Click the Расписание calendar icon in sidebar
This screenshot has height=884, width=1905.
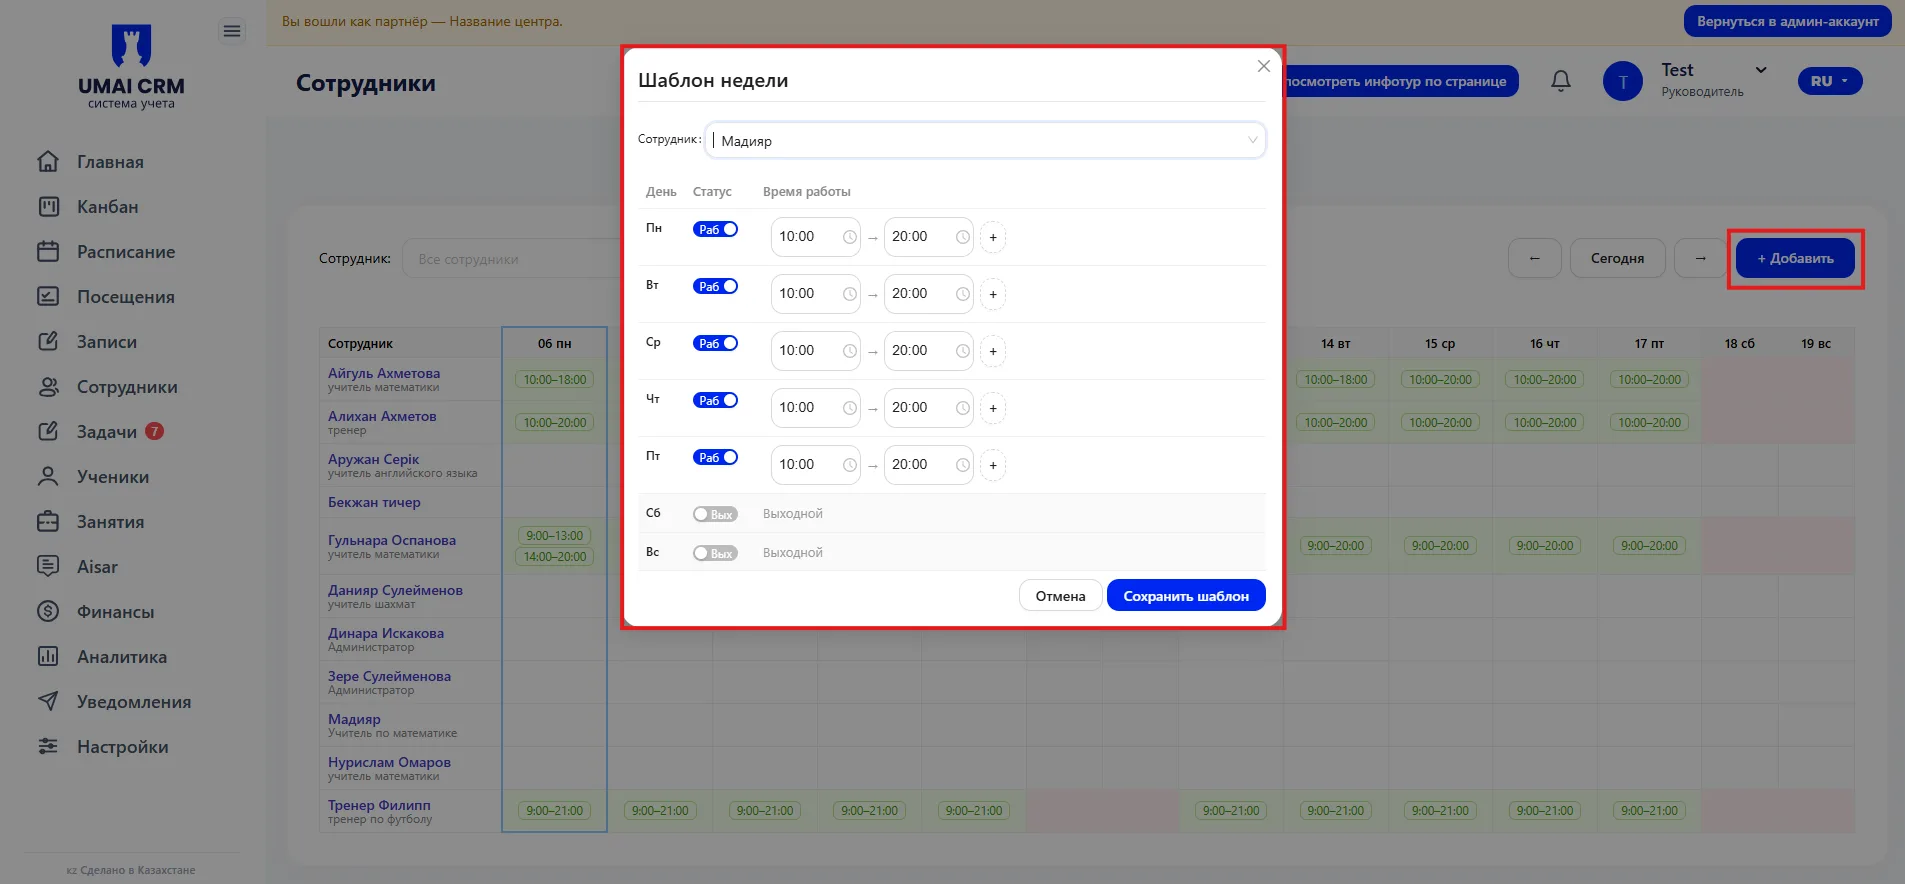(48, 251)
